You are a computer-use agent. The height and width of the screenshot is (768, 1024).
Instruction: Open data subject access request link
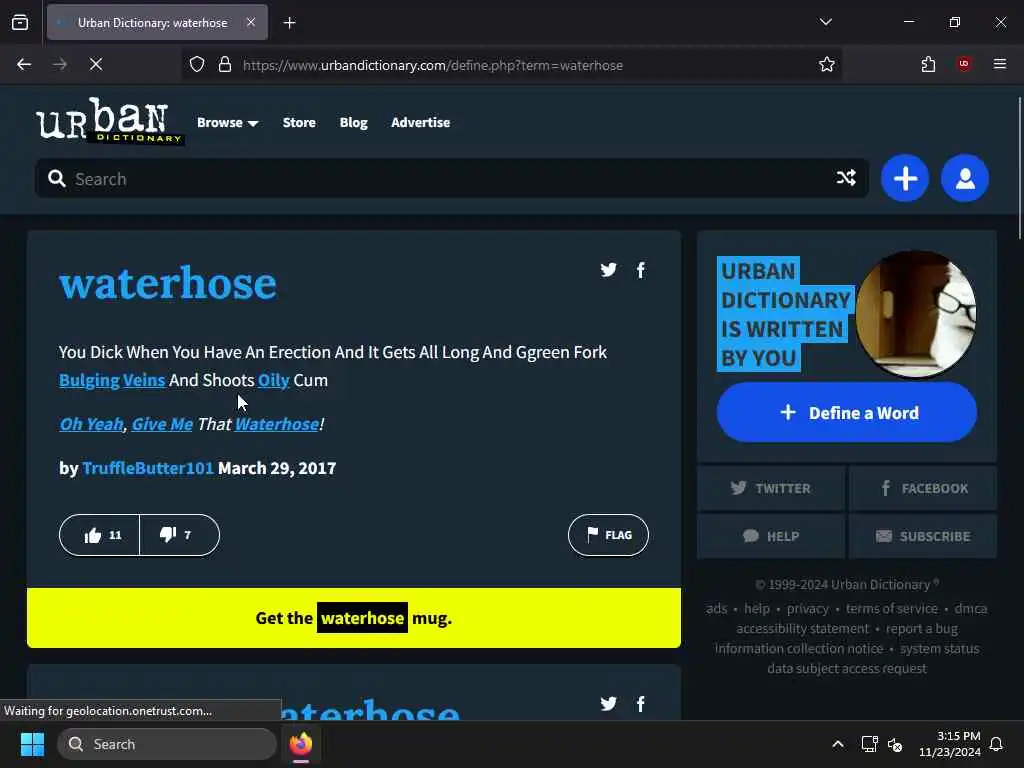click(x=846, y=669)
